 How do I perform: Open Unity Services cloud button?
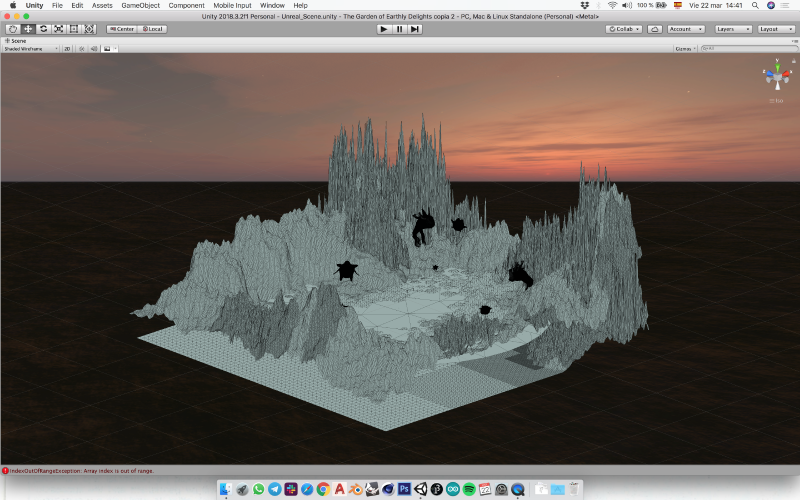coord(654,29)
